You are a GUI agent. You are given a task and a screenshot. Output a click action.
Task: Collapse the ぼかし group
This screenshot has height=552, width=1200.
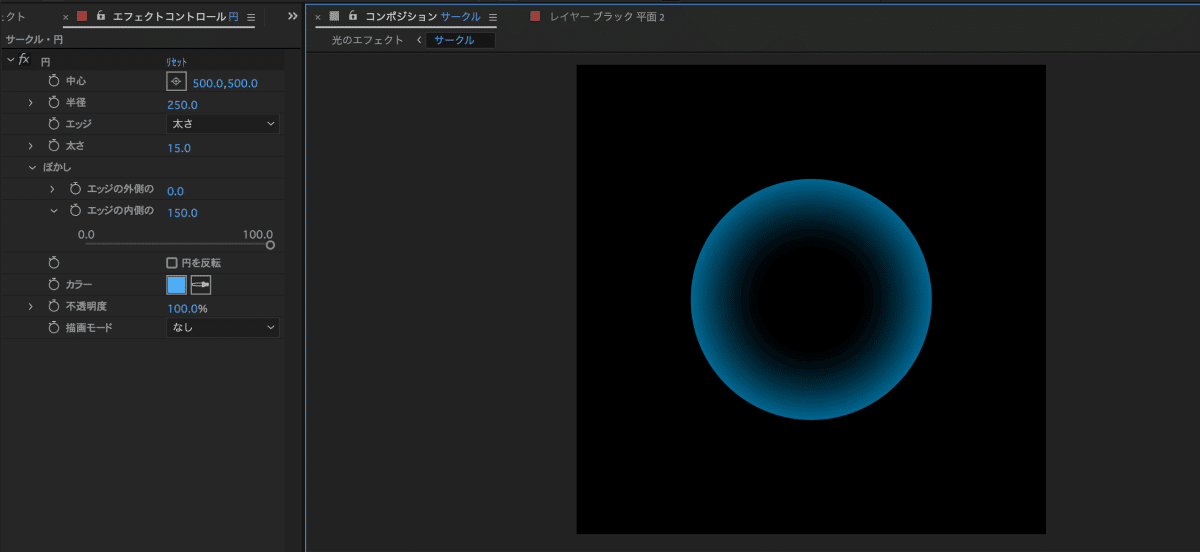point(32,167)
